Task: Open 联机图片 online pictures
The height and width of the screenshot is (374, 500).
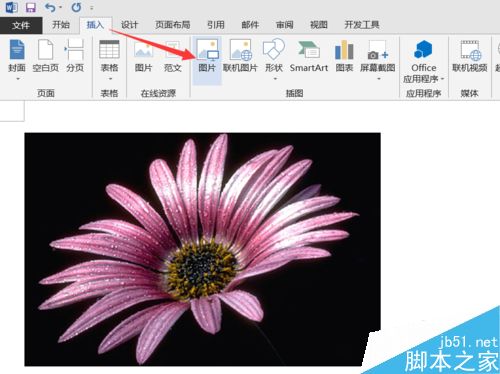Action: point(240,56)
